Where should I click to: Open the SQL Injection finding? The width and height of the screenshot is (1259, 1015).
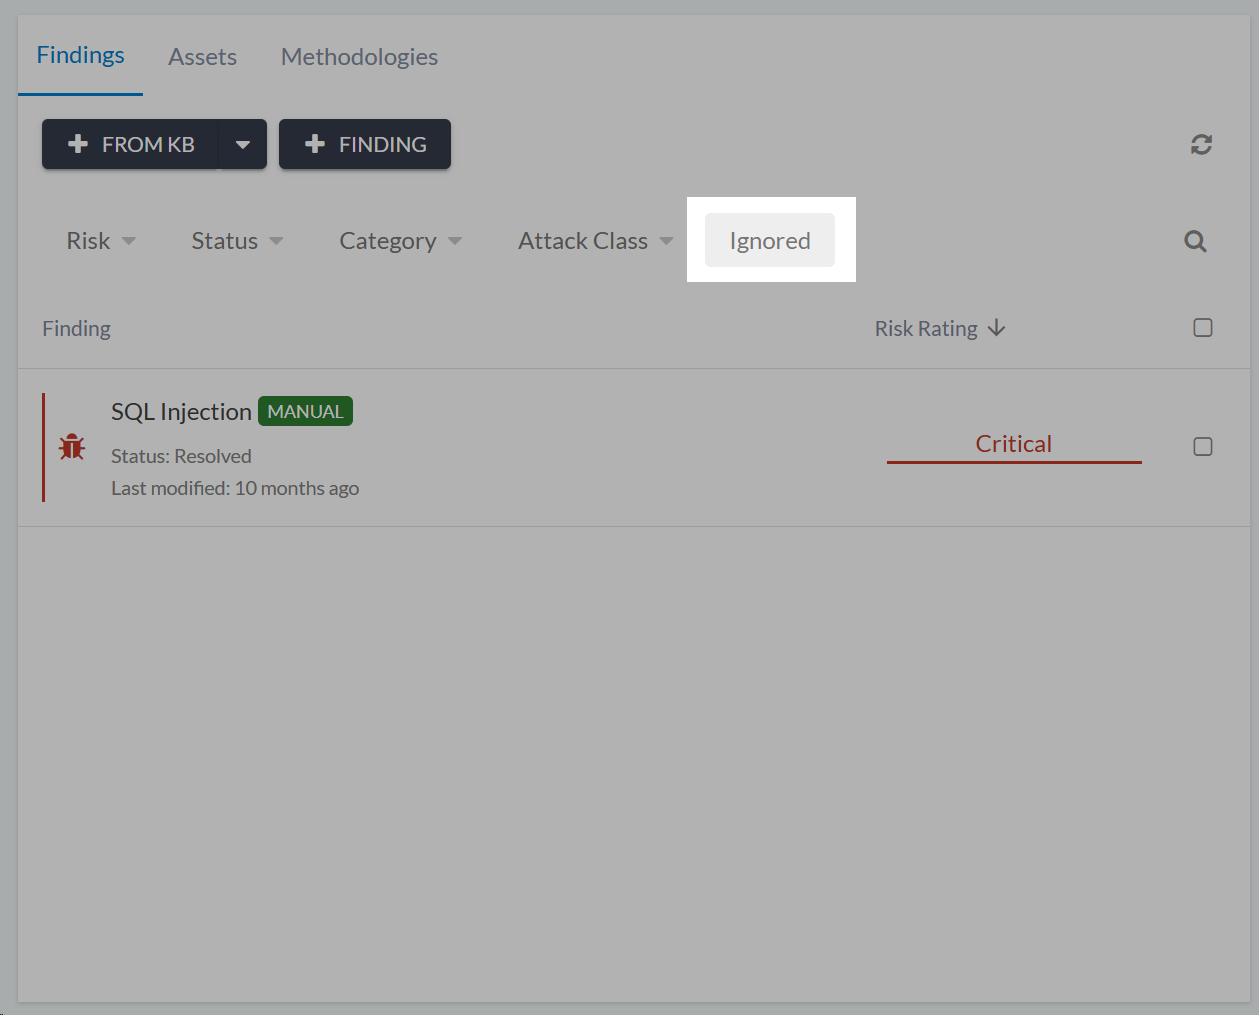pyautogui.click(x=181, y=412)
